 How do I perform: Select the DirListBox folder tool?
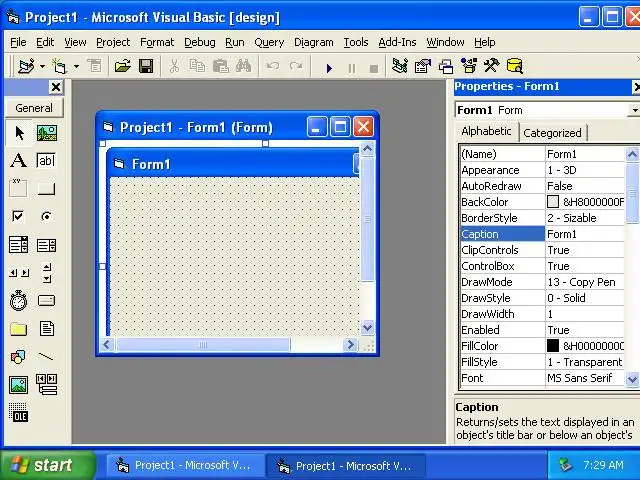point(18,329)
